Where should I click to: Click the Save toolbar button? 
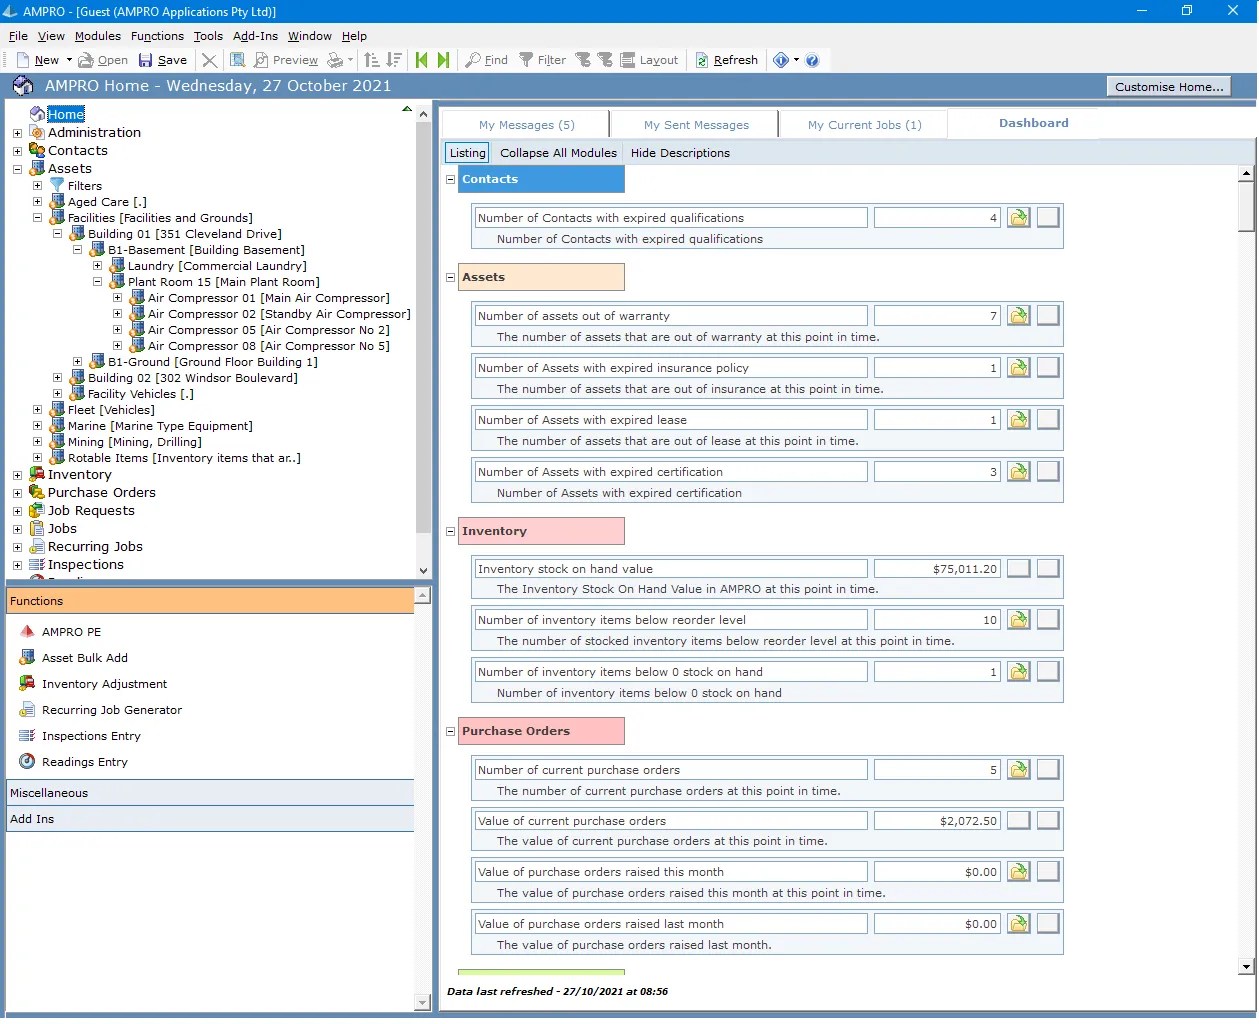[162, 60]
